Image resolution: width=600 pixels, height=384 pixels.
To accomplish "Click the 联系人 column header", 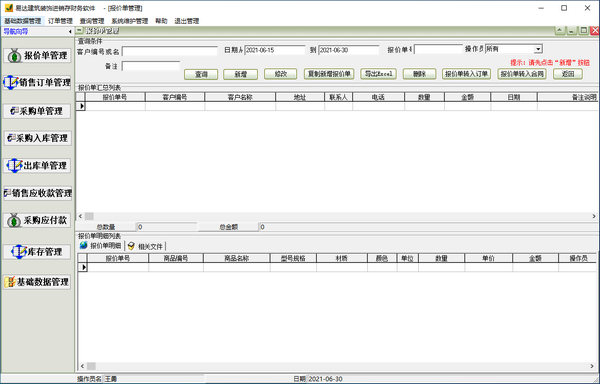I will tap(338, 97).
